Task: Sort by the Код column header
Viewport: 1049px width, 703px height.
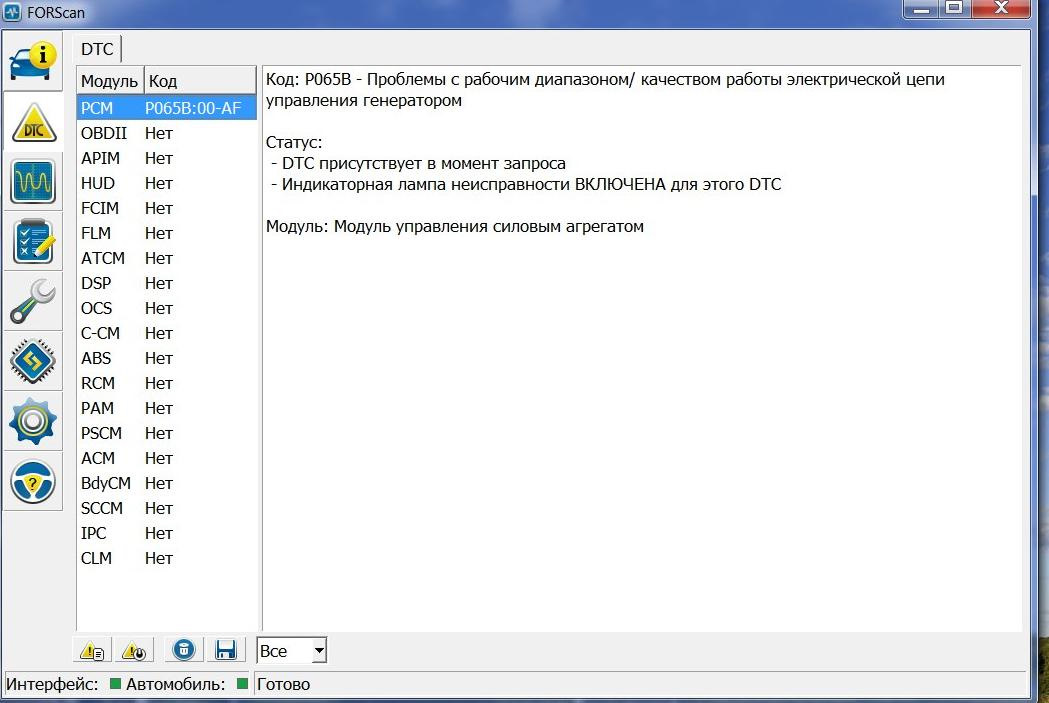Action: click(x=200, y=82)
